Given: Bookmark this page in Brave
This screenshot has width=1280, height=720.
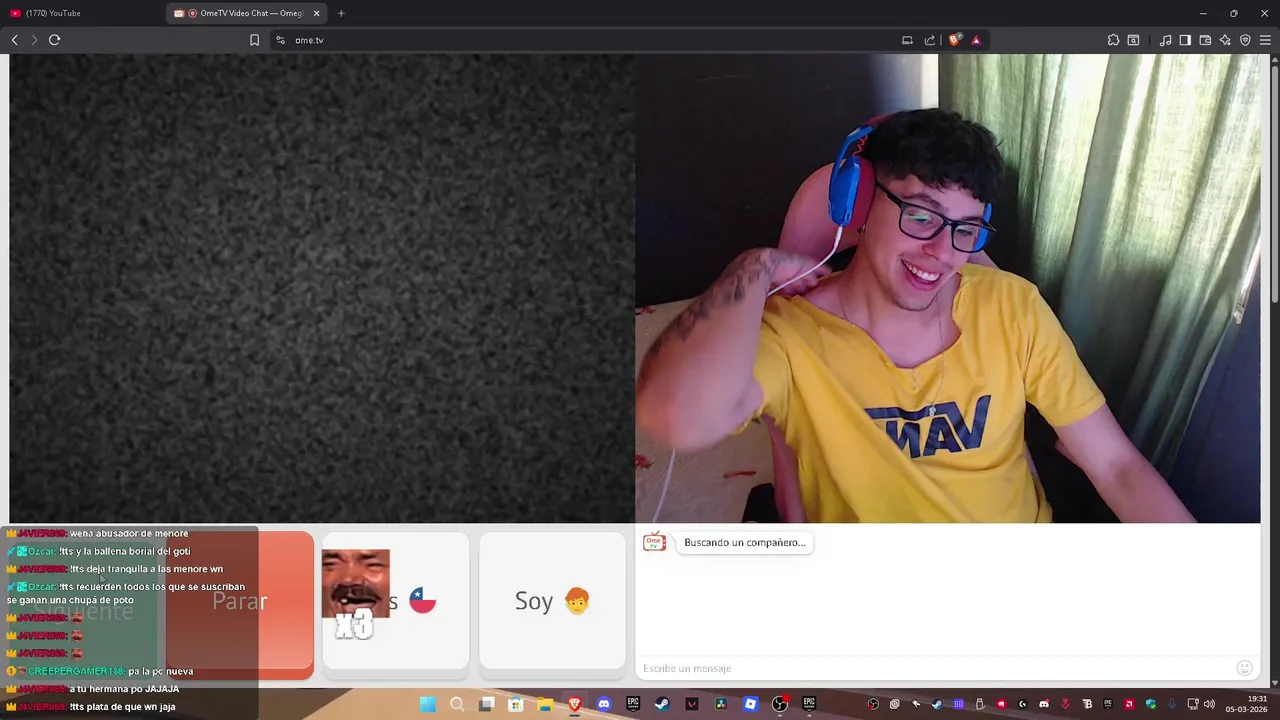Looking at the screenshot, I should click(x=254, y=40).
